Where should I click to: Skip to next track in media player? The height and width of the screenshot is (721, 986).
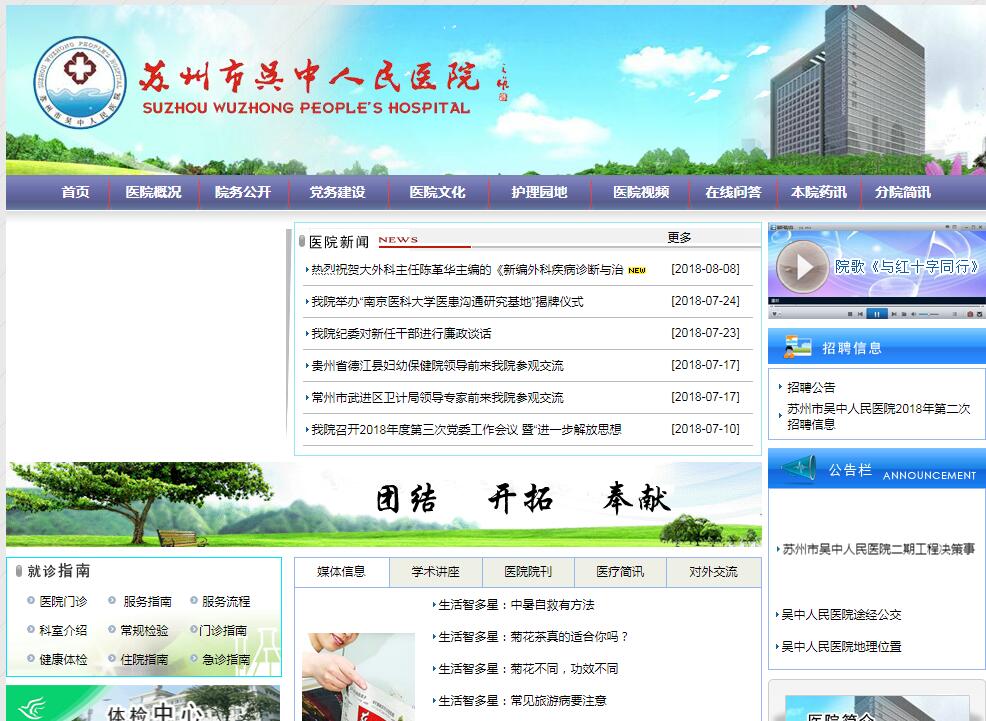894,314
